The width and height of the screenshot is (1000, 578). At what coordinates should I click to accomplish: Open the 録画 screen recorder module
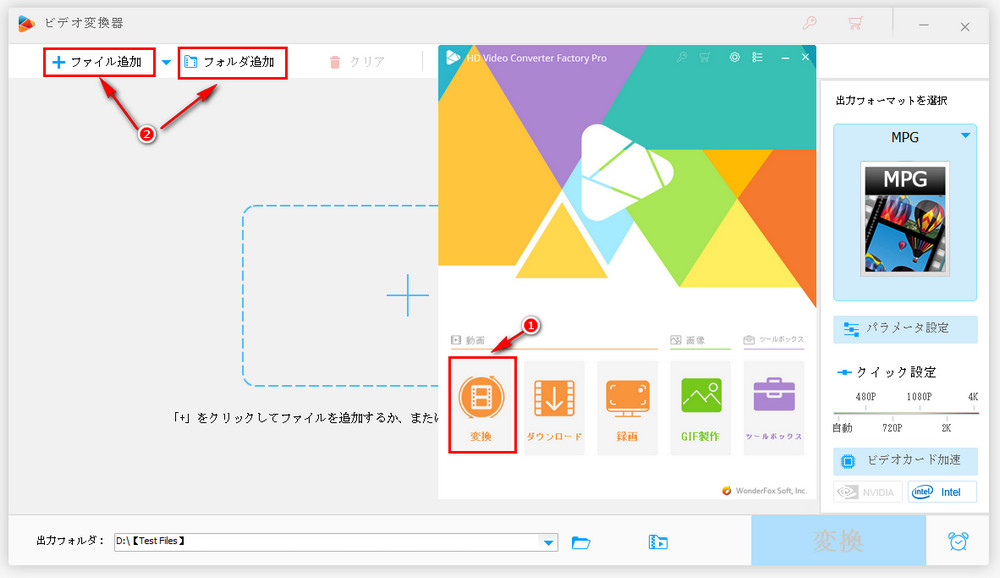pyautogui.click(x=627, y=408)
